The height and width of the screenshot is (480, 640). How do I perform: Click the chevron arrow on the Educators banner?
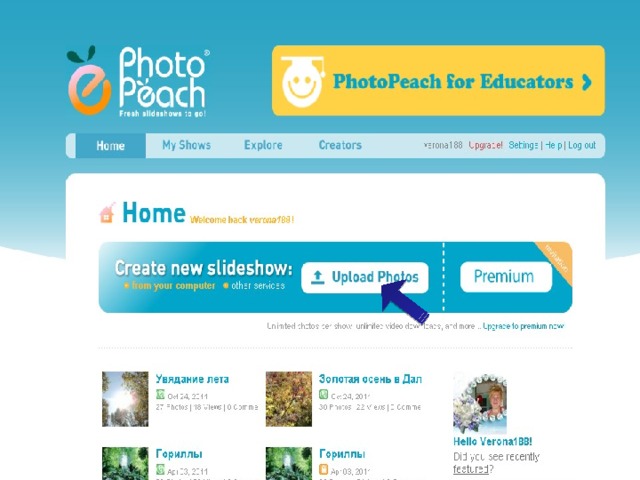[587, 82]
